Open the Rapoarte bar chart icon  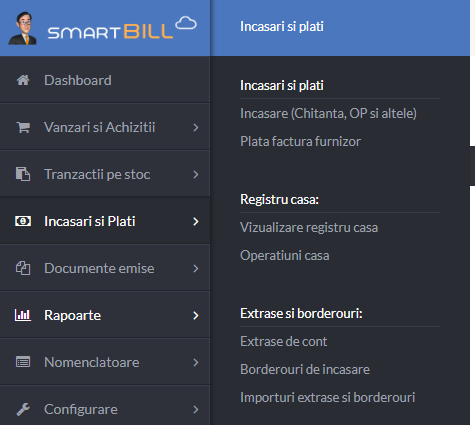(x=23, y=315)
